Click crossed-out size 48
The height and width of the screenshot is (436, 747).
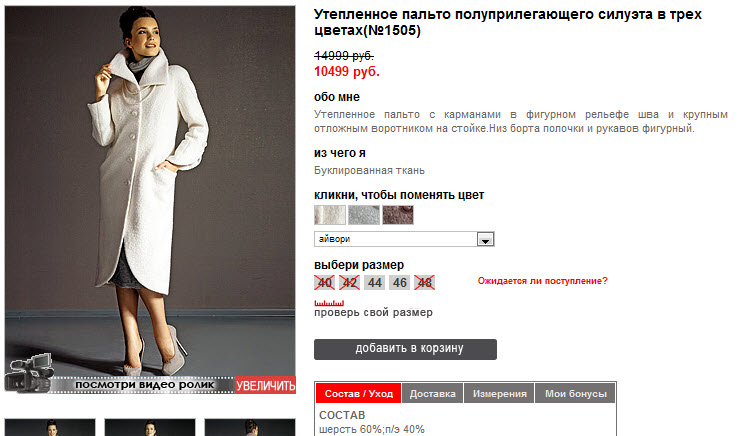tap(424, 283)
